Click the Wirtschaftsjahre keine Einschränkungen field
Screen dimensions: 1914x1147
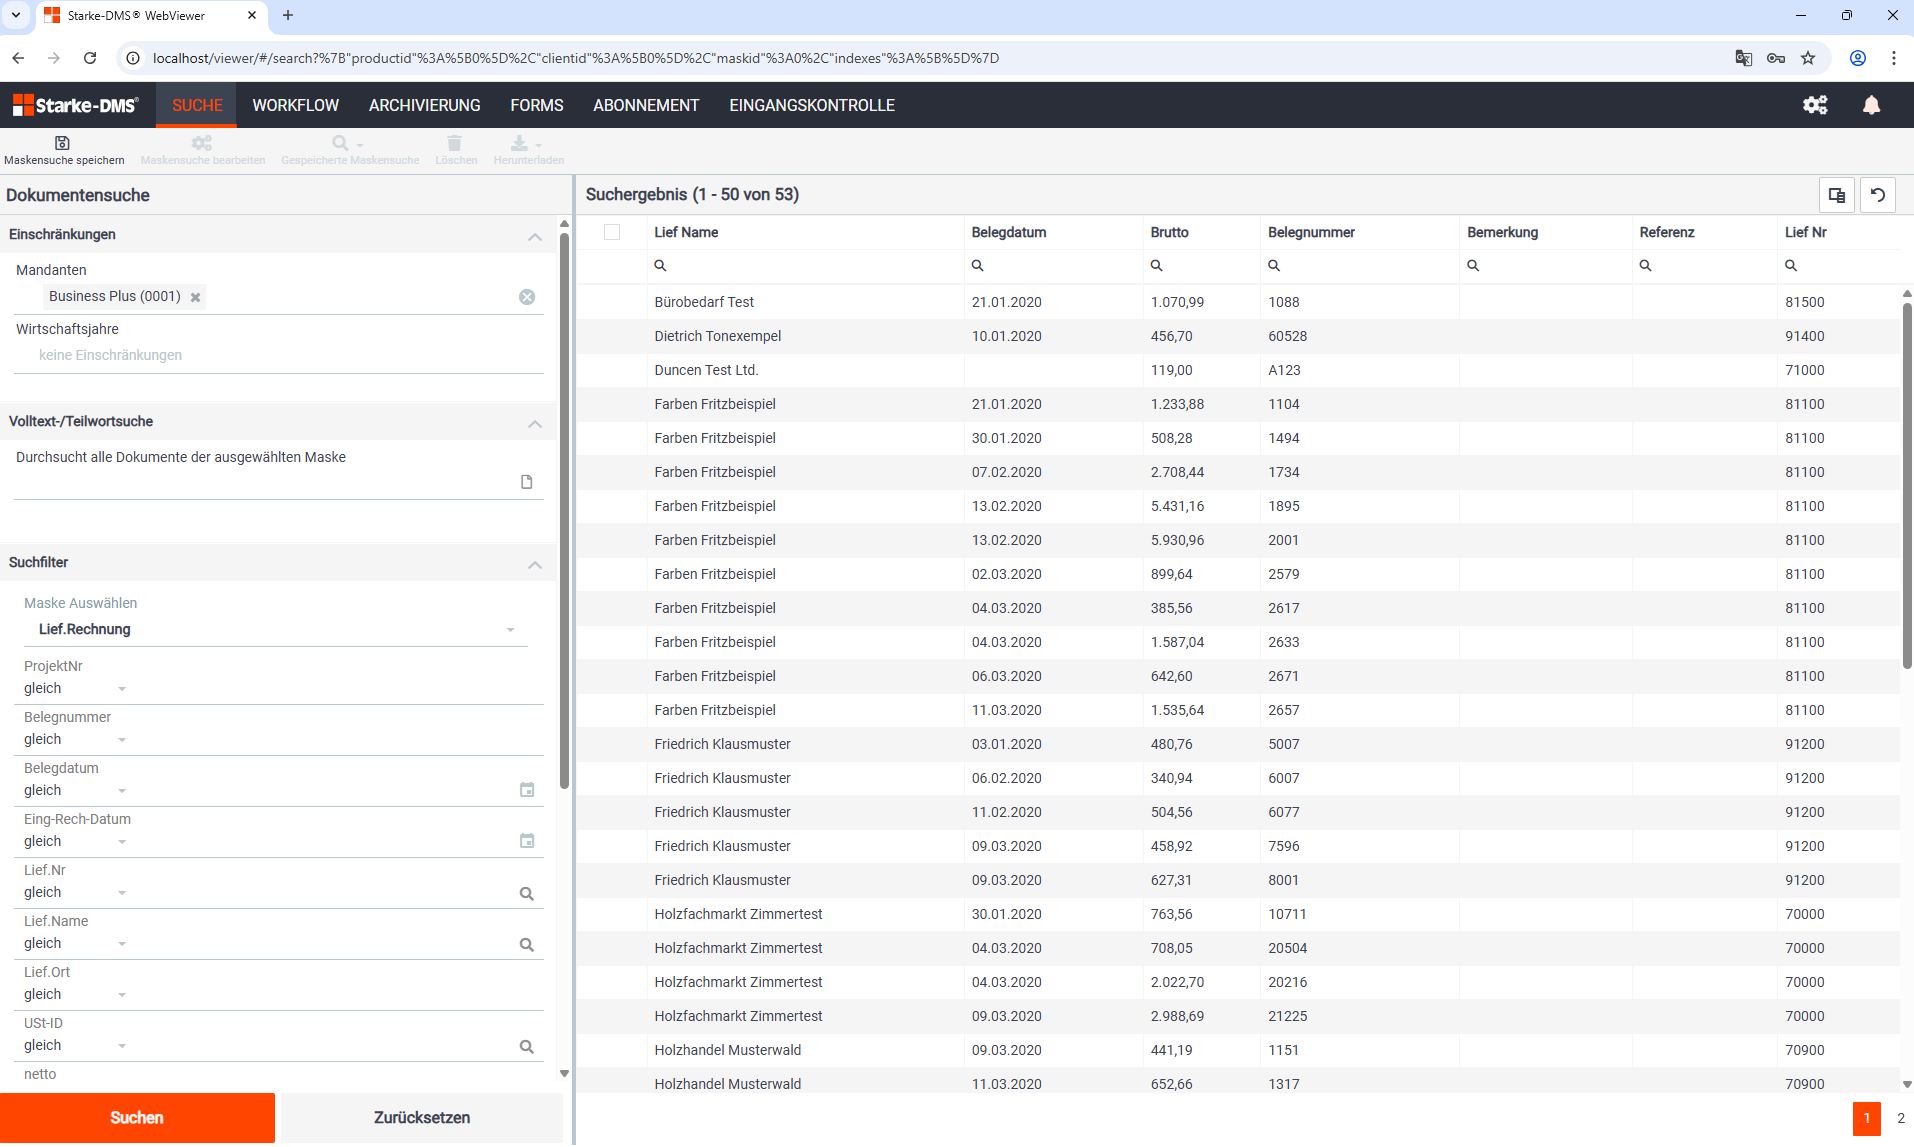(279, 355)
